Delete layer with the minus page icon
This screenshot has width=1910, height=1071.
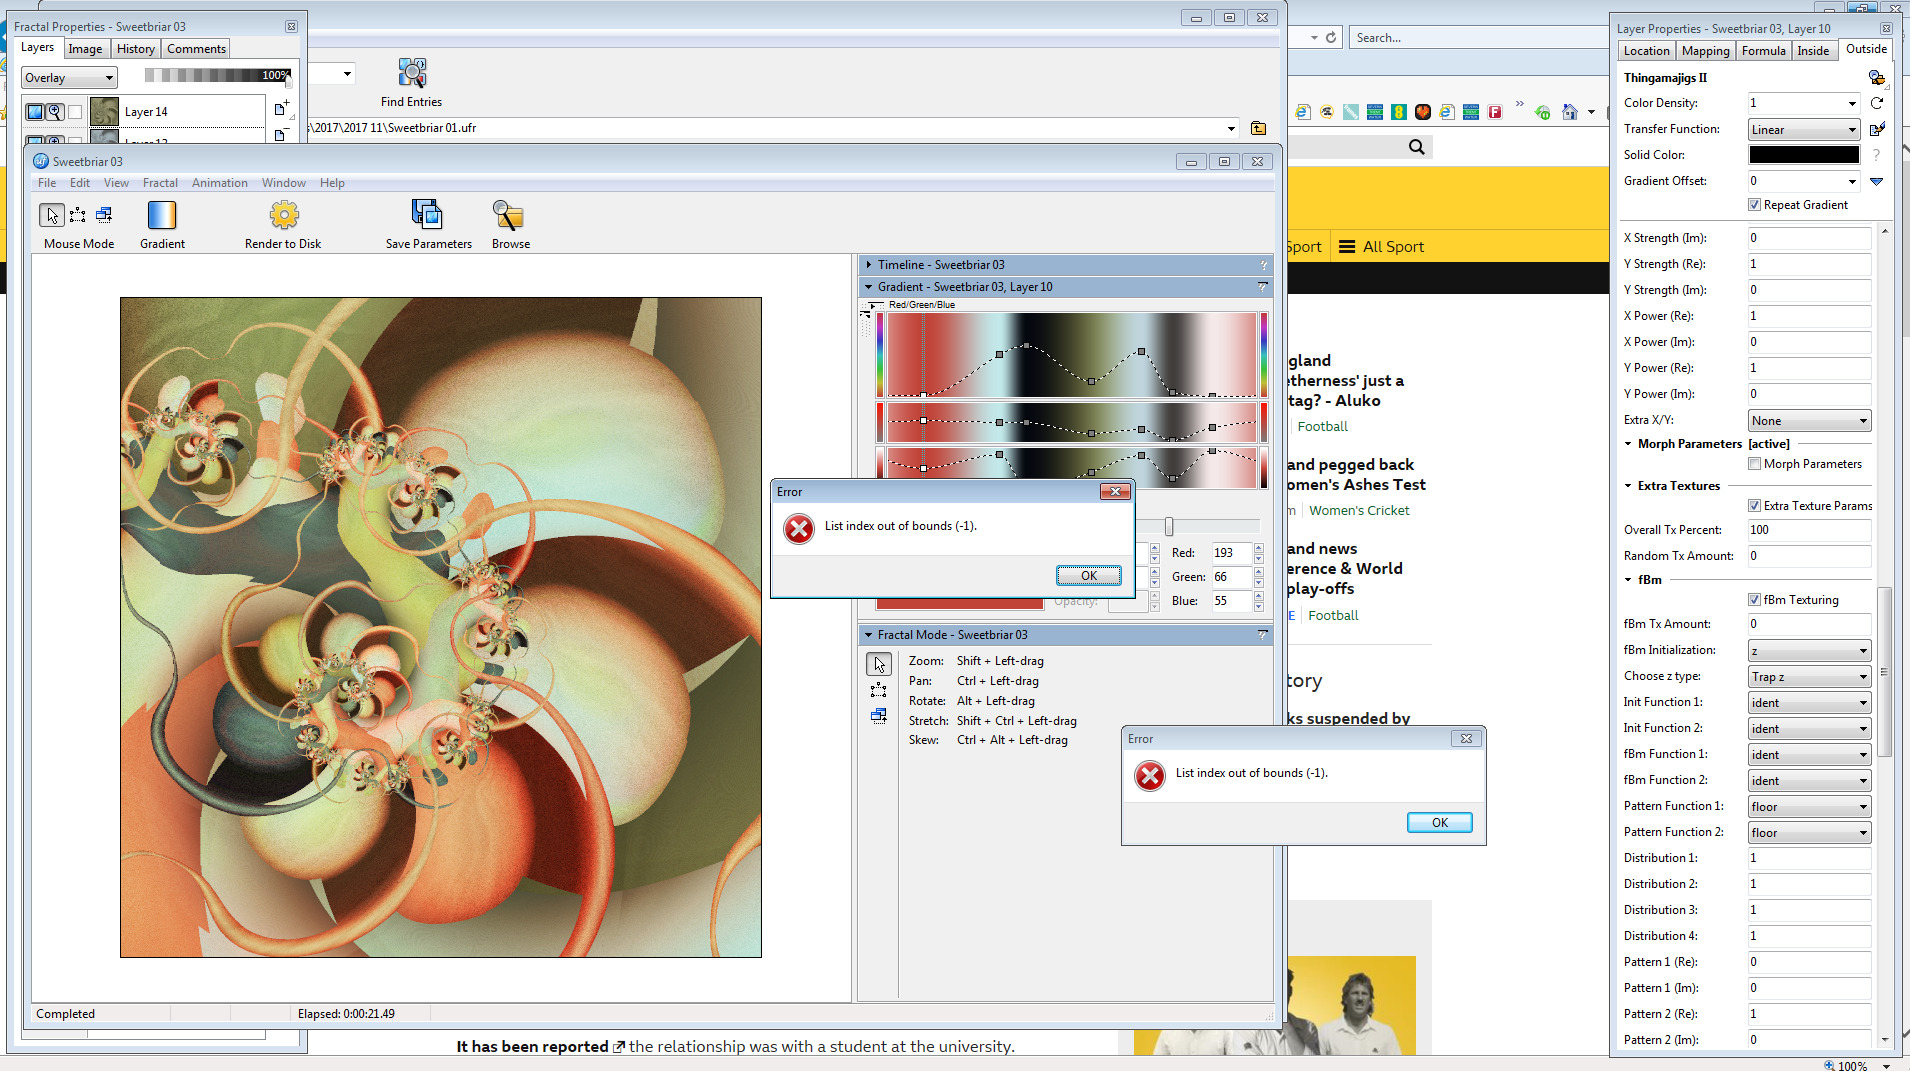[x=281, y=134]
